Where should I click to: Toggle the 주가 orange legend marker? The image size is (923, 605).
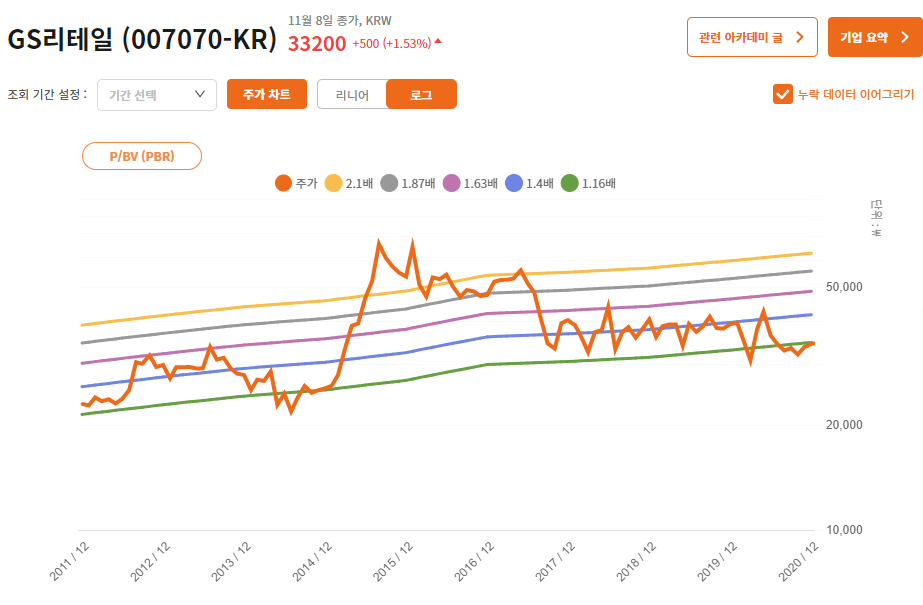[x=283, y=183]
